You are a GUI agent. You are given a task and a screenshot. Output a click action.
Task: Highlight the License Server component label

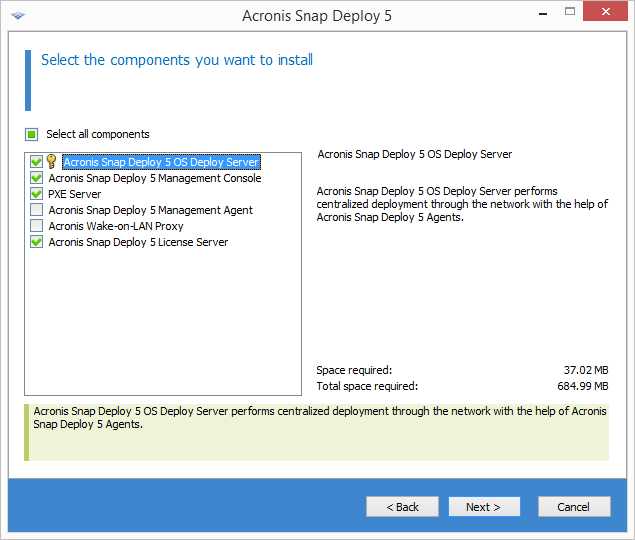[x=138, y=242]
